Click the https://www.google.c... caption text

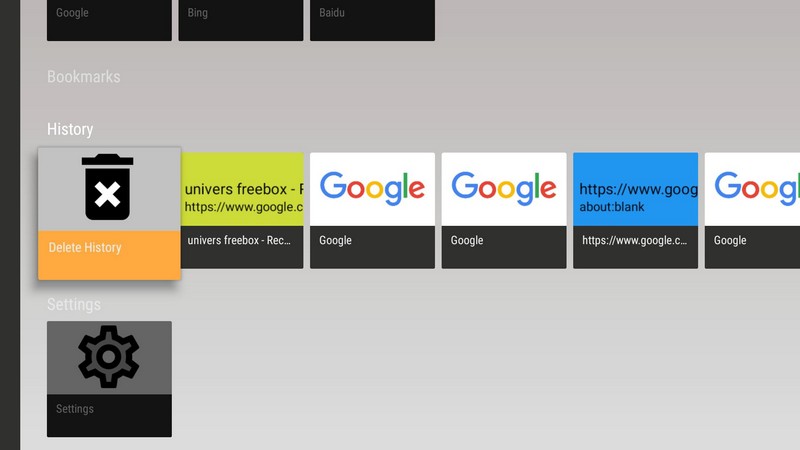[x=635, y=240]
